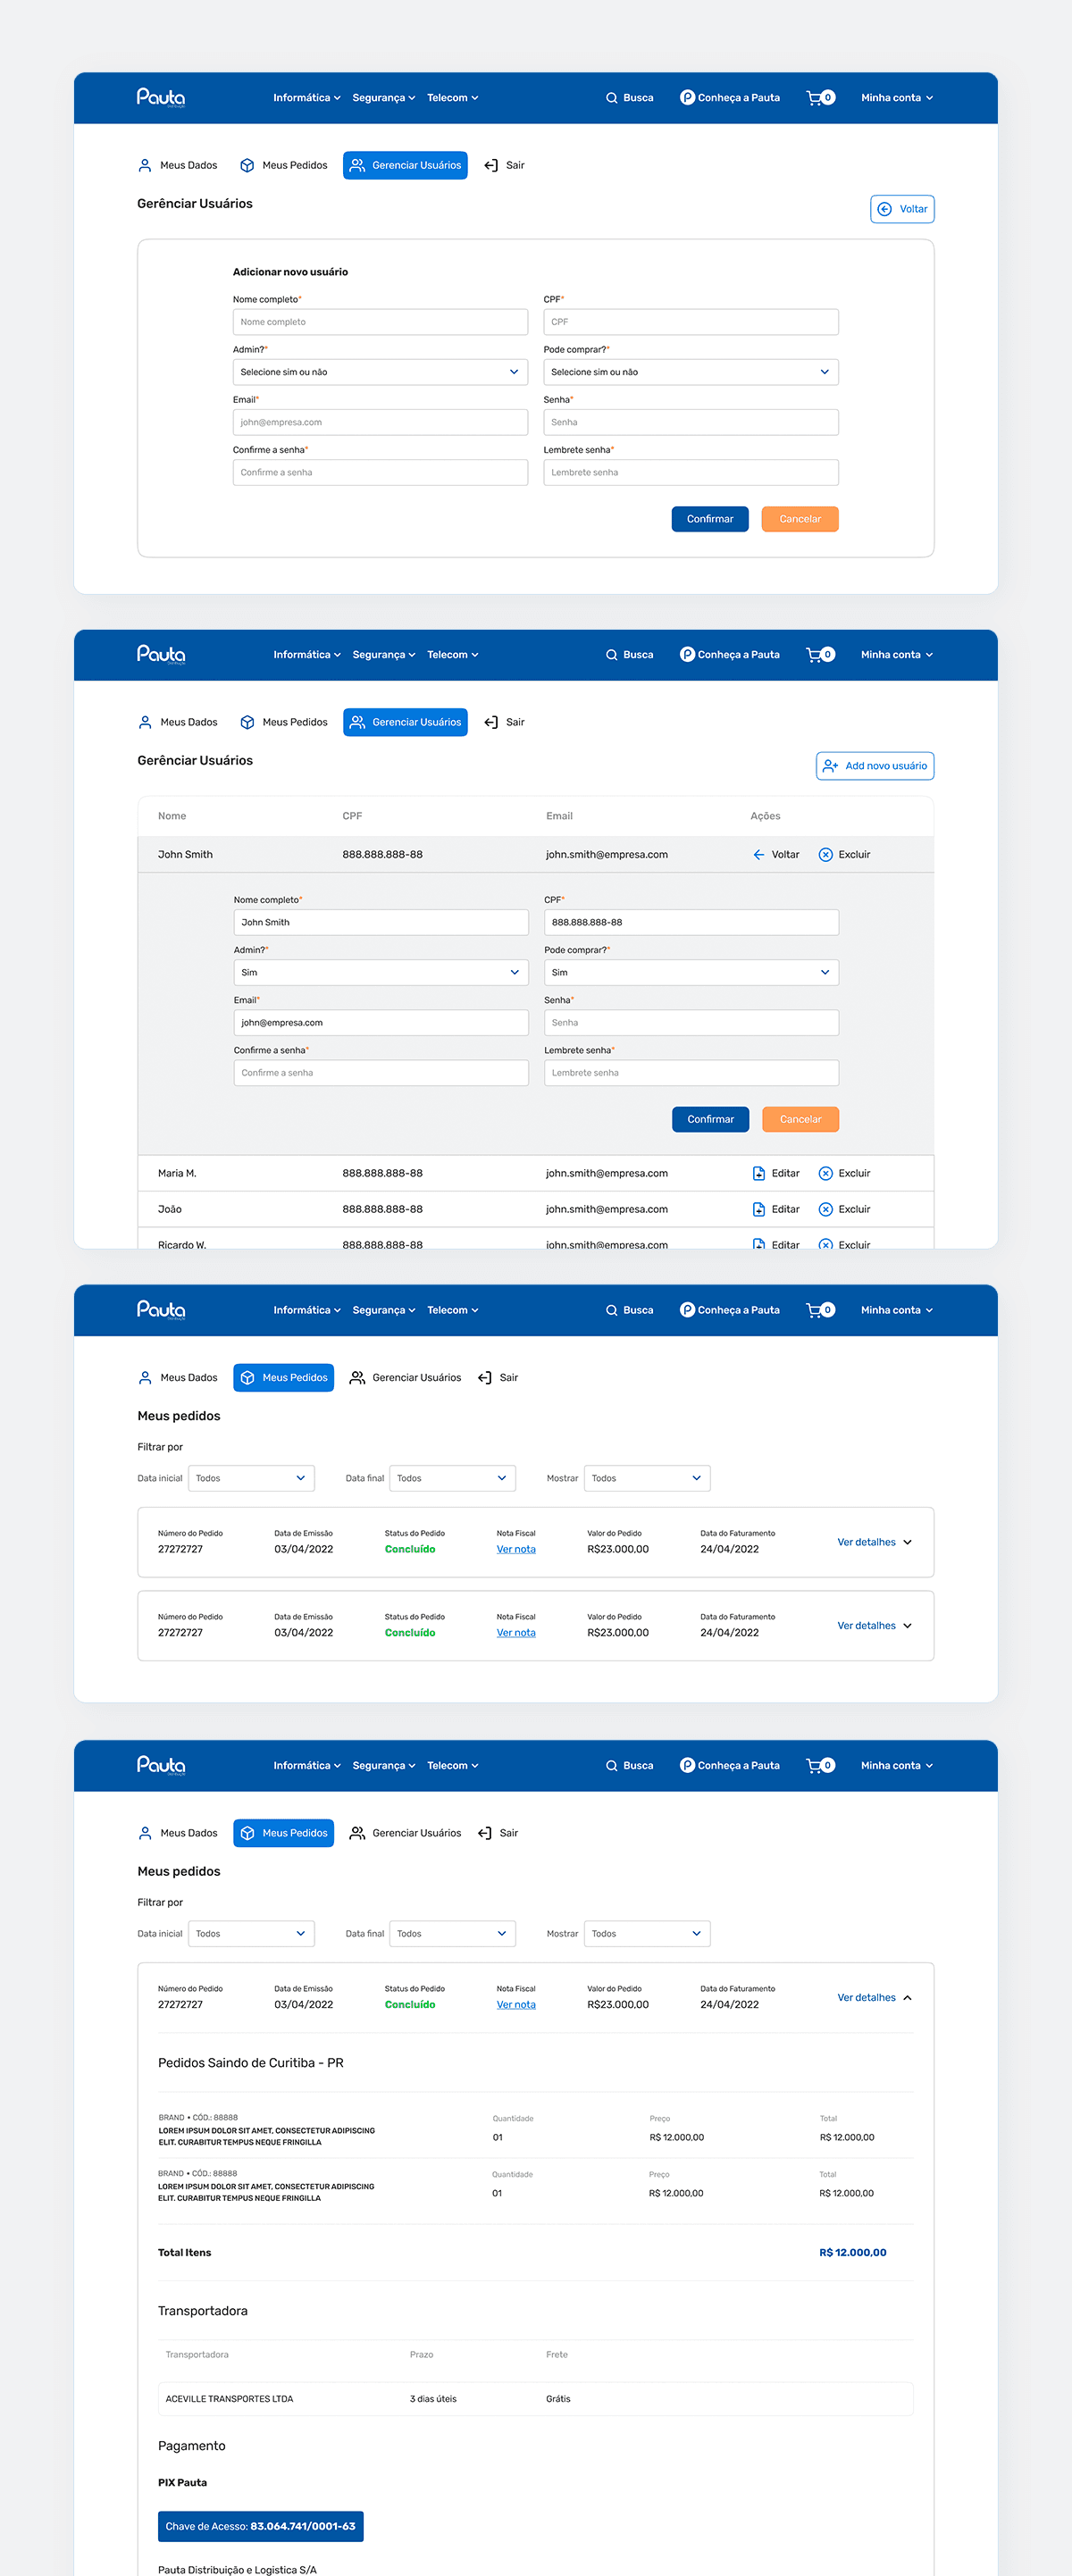Click the Editar document icon for João
The image size is (1072, 2576).
[x=759, y=1209]
